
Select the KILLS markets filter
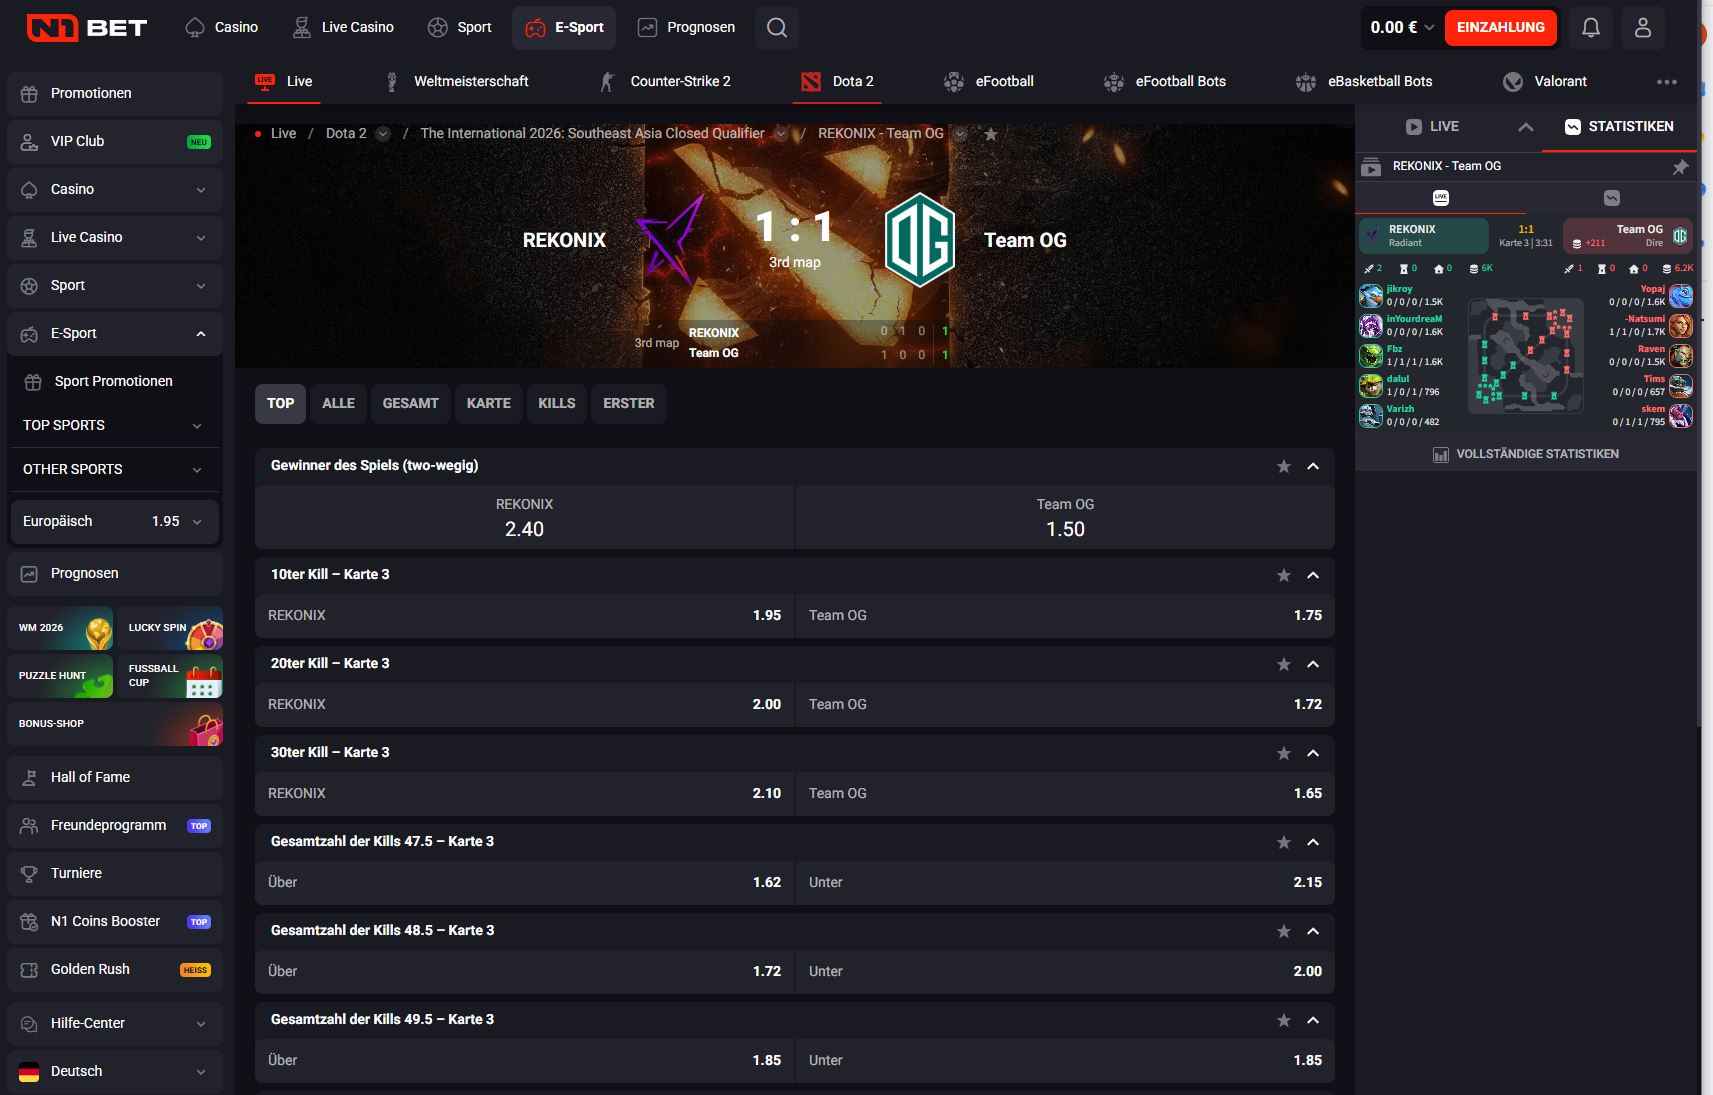pos(556,404)
